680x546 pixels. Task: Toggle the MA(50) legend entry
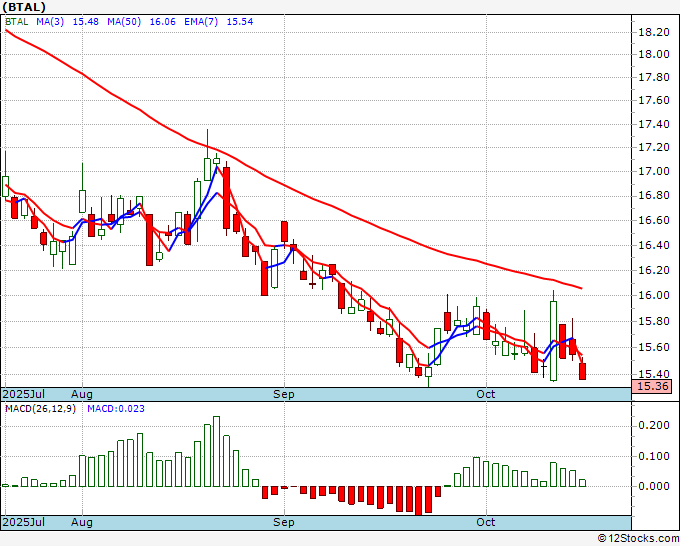(x=126, y=22)
